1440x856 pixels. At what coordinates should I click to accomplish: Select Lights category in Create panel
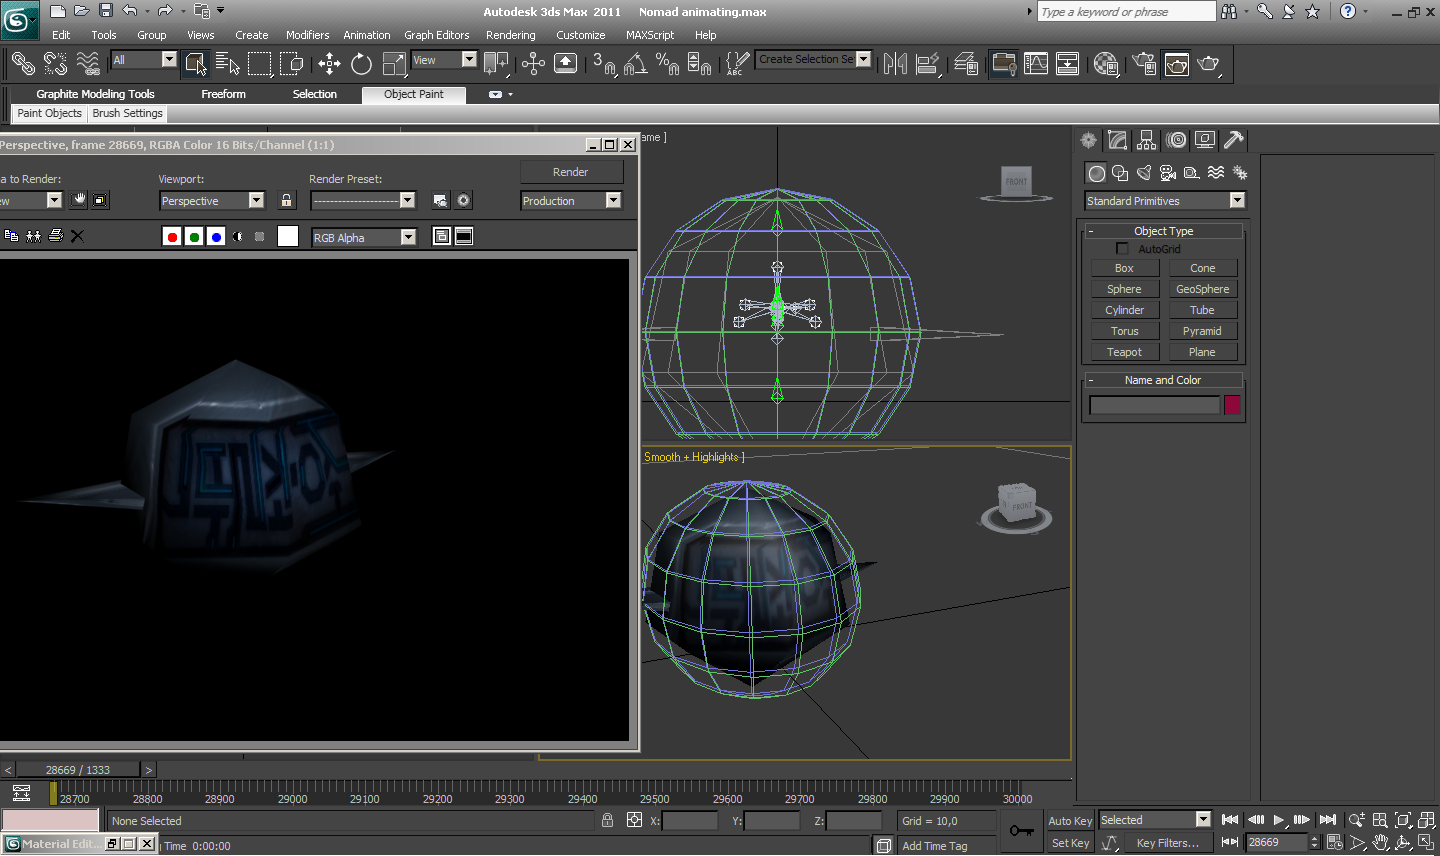pyautogui.click(x=1144, y=173)
